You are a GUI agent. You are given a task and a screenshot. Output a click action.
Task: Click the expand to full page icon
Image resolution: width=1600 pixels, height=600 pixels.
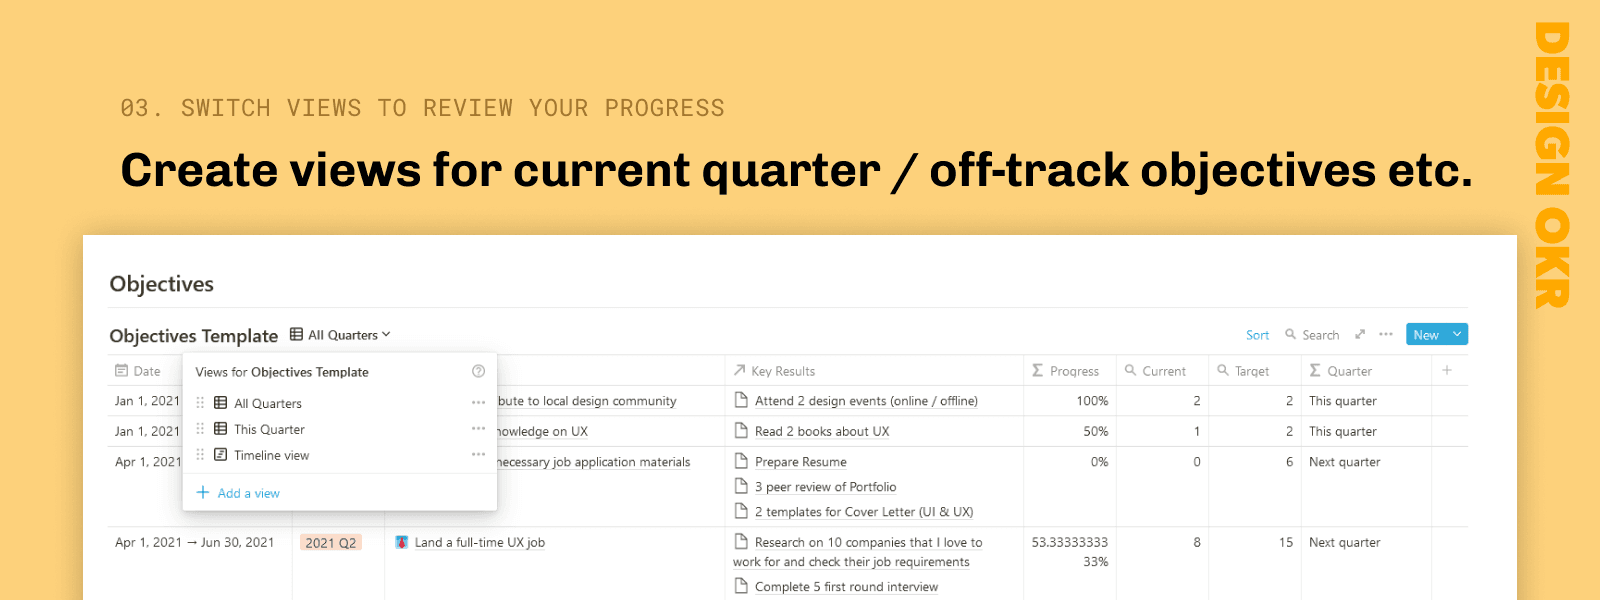click(x=1360, y=335)
